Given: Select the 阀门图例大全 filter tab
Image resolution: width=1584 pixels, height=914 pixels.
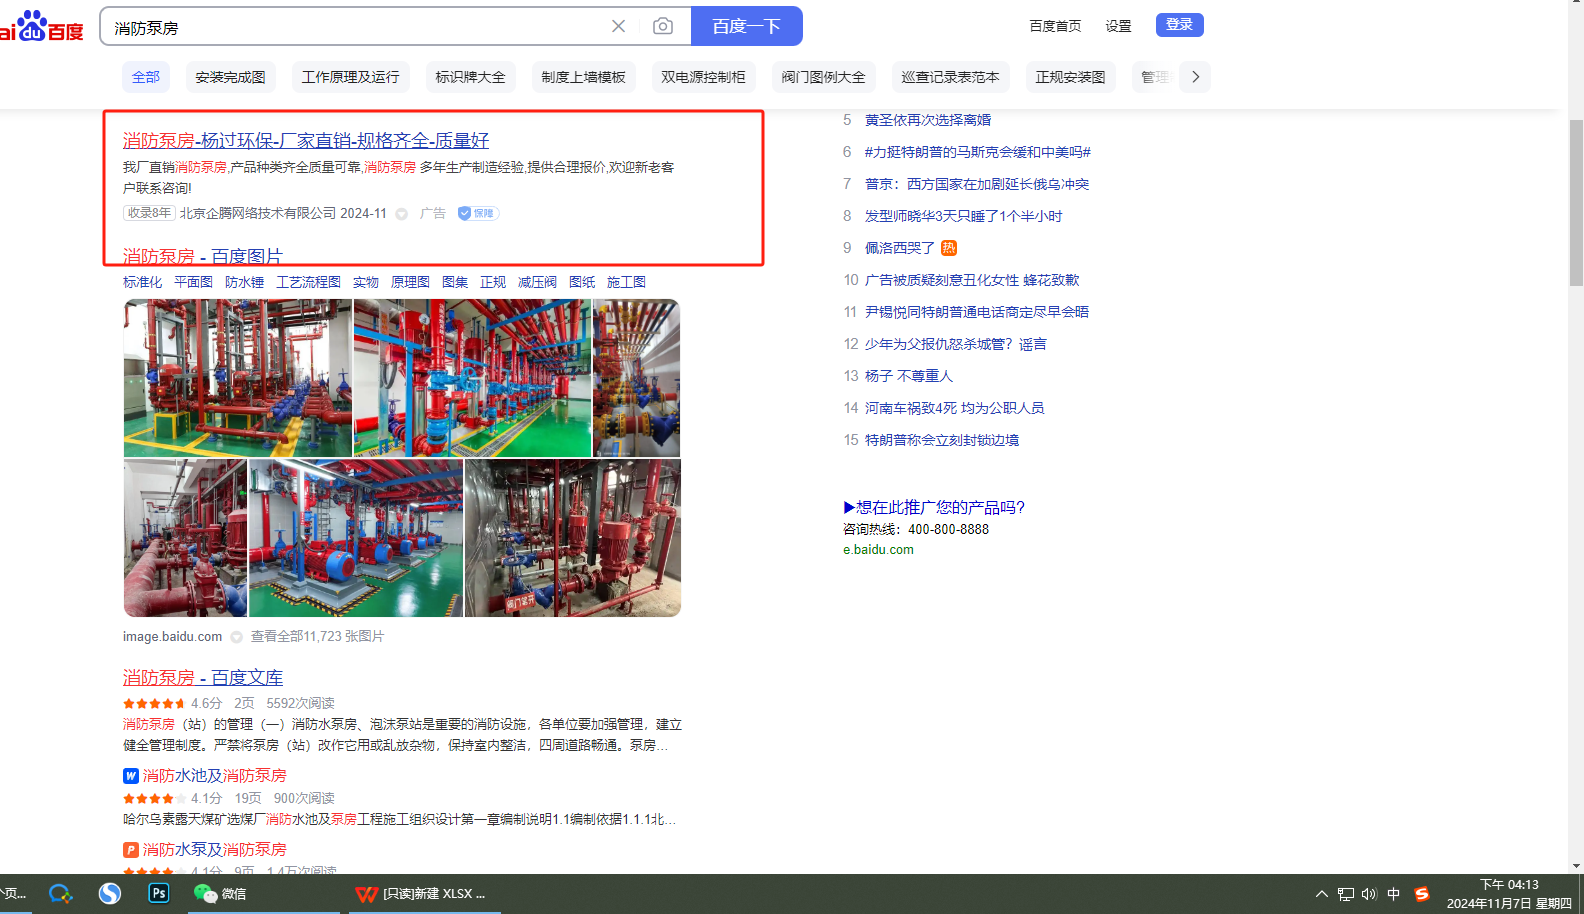Looking at the screenshot, I should [824, 77].
